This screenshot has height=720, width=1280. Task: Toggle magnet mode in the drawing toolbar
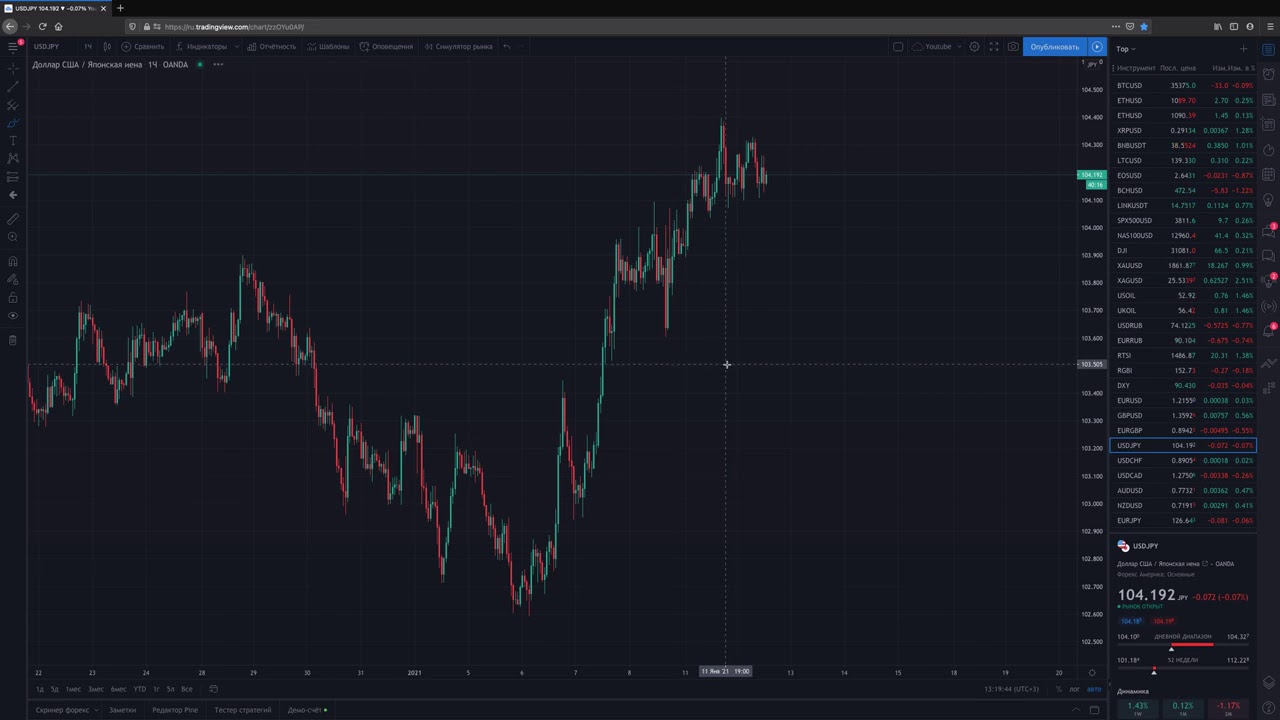click(x=13, y=261)
